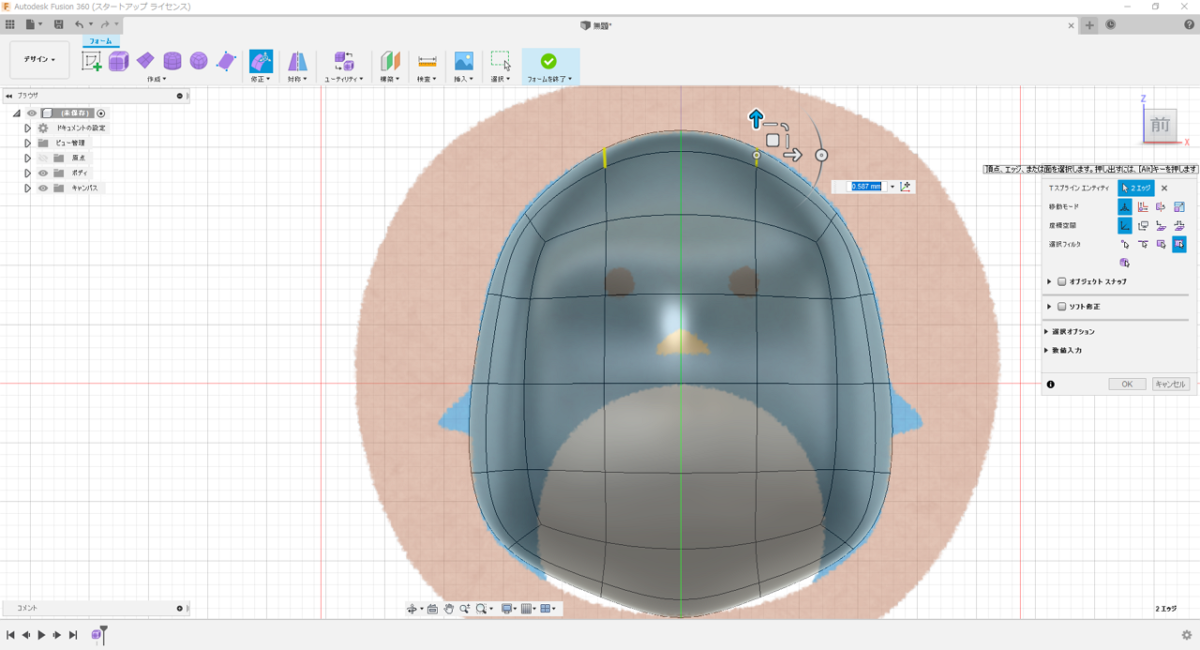Select the Box form tool
Screen dimensions: 1200x650
[x=119, y=61]
